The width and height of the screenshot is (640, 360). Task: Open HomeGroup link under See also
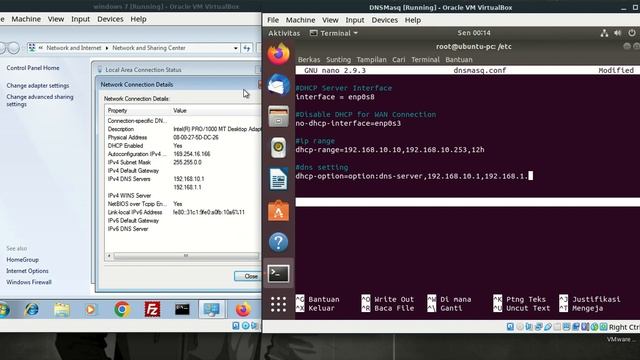coord(22,260)
